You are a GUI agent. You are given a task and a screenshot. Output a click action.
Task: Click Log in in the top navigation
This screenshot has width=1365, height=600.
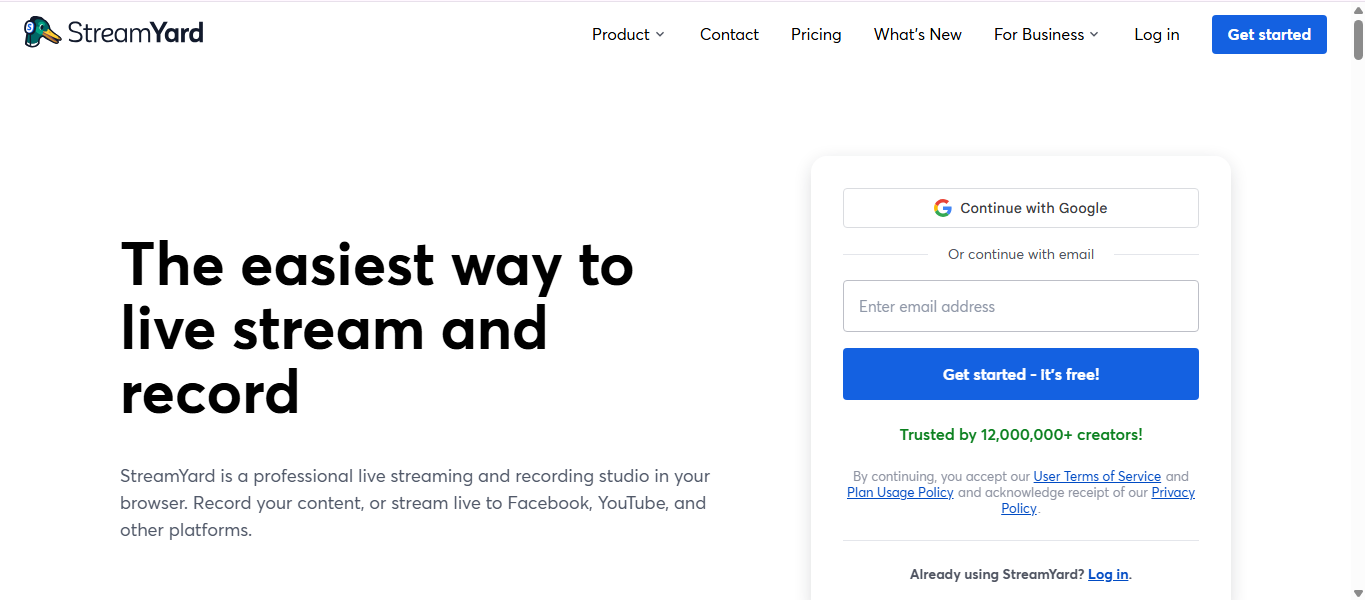(x=1156, y=34)
